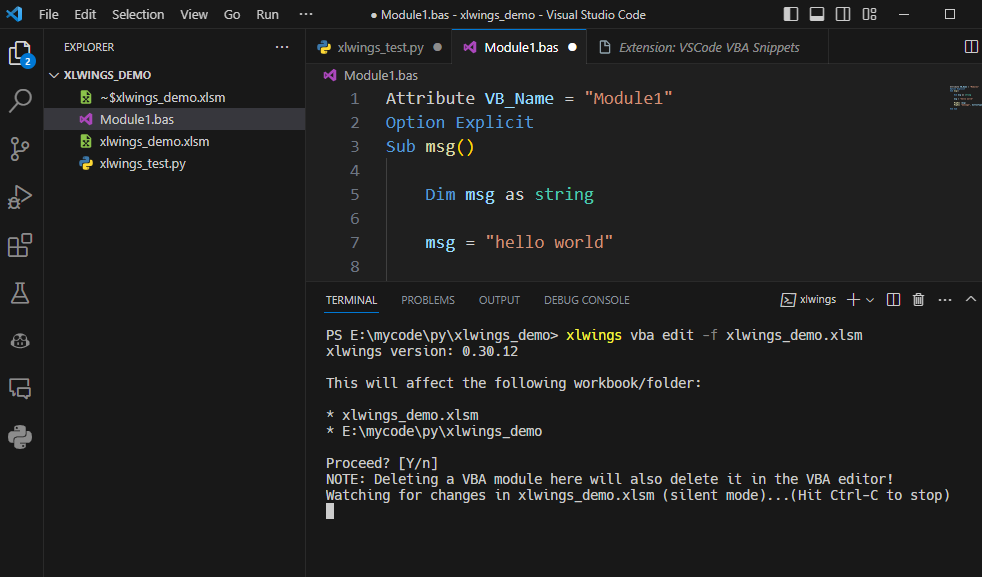982x577 pixels.
Task: Click the Dim msg as string line
Action: point(509,195)
